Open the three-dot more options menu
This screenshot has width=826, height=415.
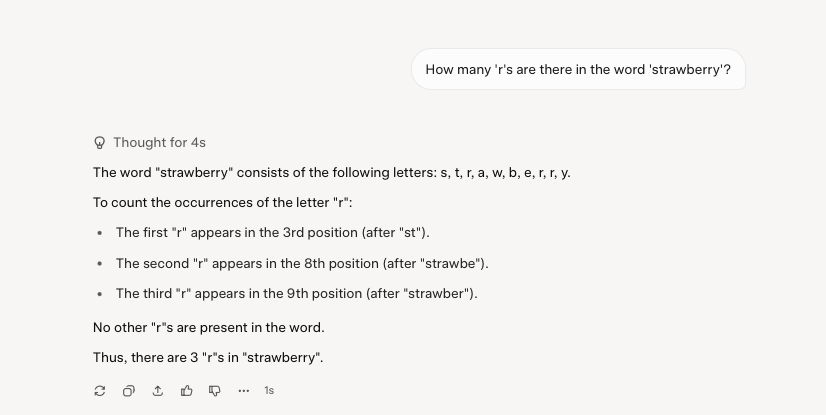click(x=243, y=391)
